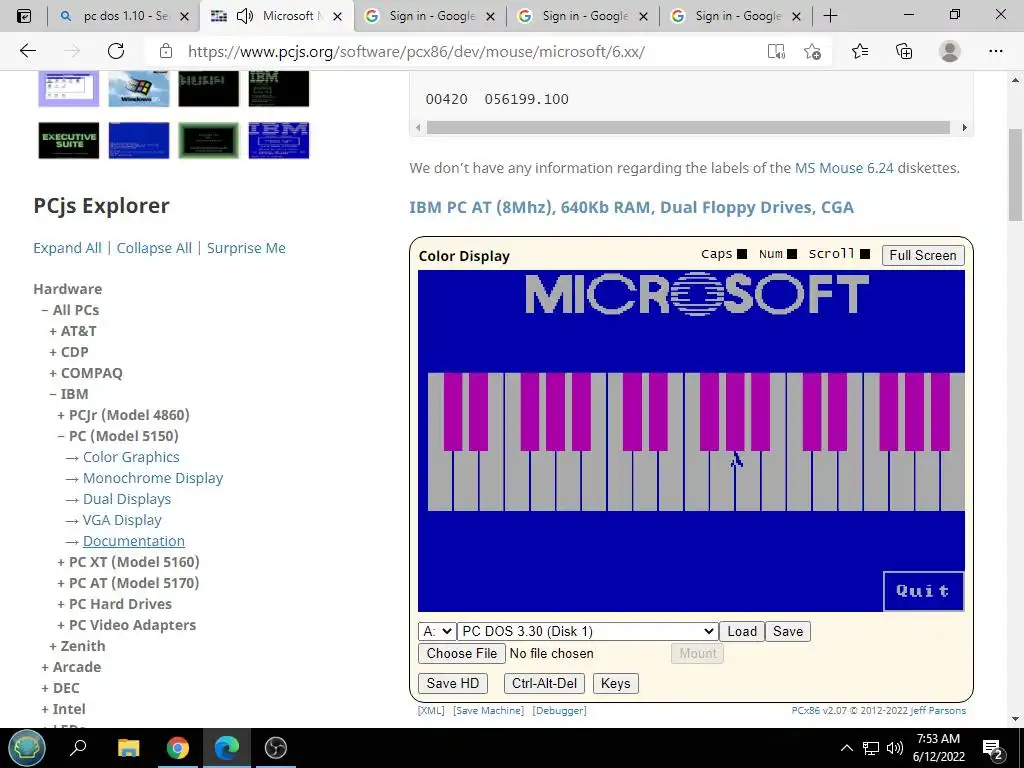
Task: Open OBS Studio from taskbar
Action: (276, 747)
